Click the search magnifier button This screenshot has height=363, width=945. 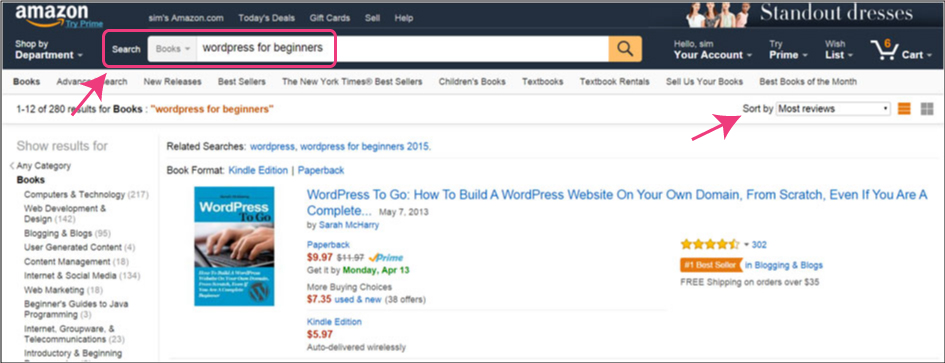point(625,49)
